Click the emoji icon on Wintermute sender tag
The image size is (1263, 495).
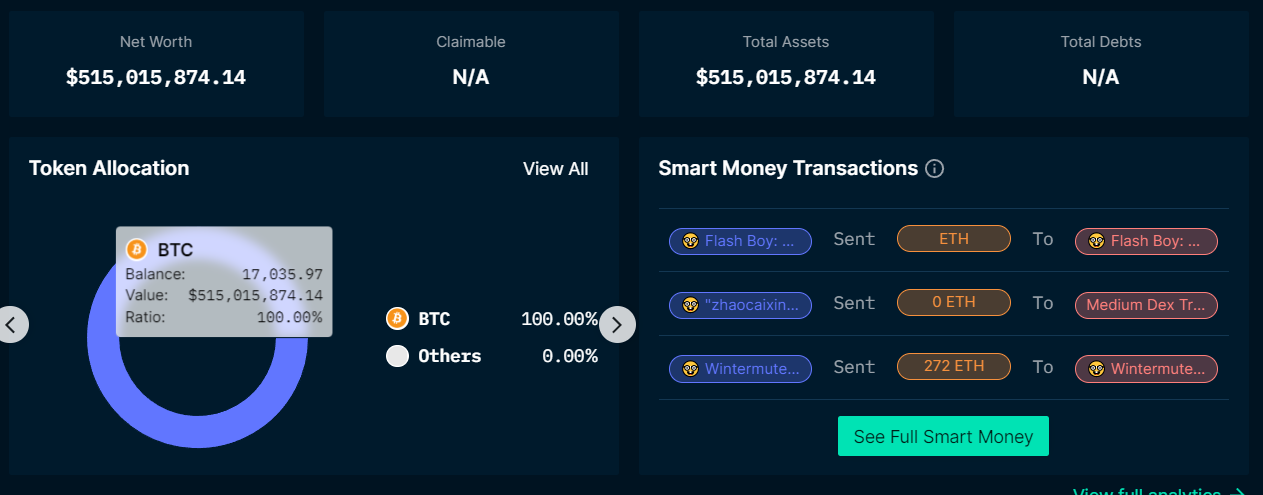tap(690, 369)
